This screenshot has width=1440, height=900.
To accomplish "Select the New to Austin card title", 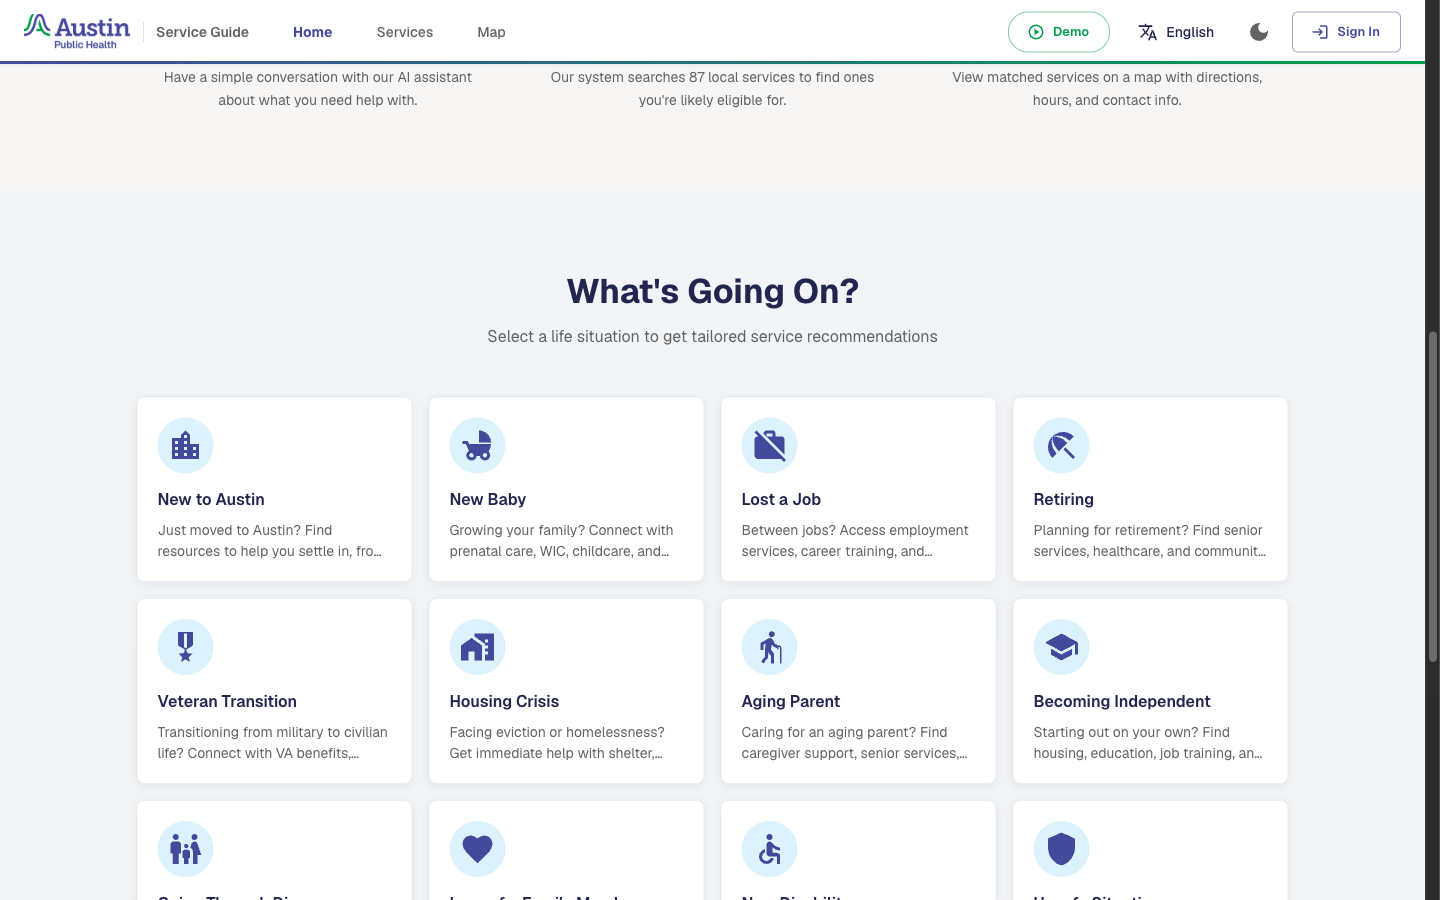I will [211, 499].
